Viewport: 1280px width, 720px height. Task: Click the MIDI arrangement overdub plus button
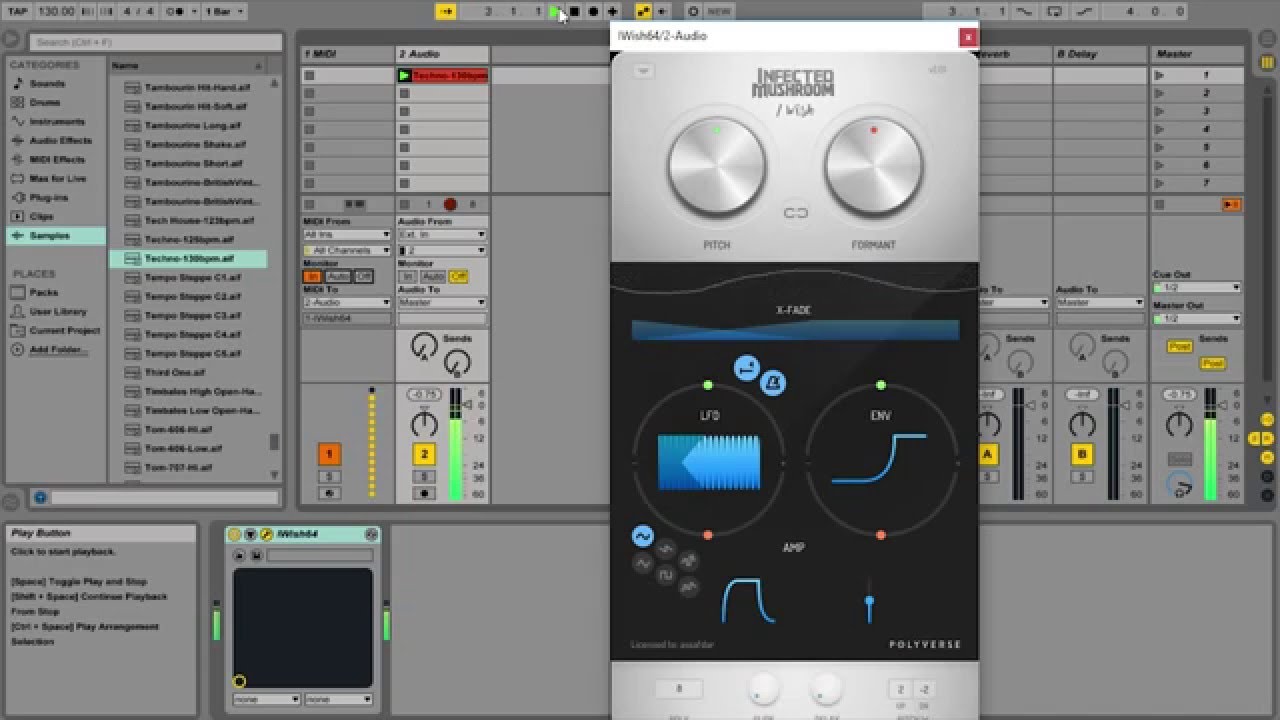612,11
